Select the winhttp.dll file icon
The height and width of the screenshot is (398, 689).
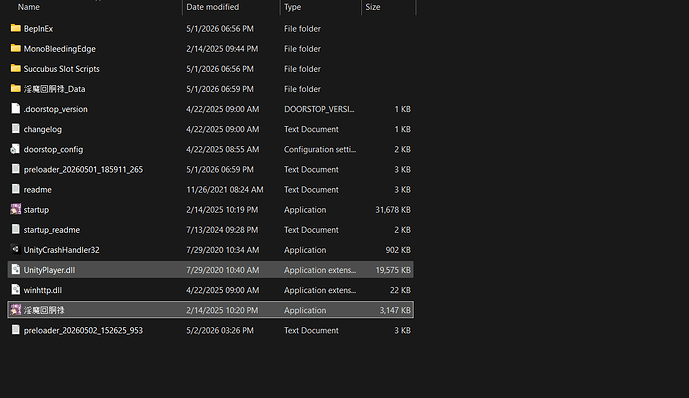coord(15,289)
